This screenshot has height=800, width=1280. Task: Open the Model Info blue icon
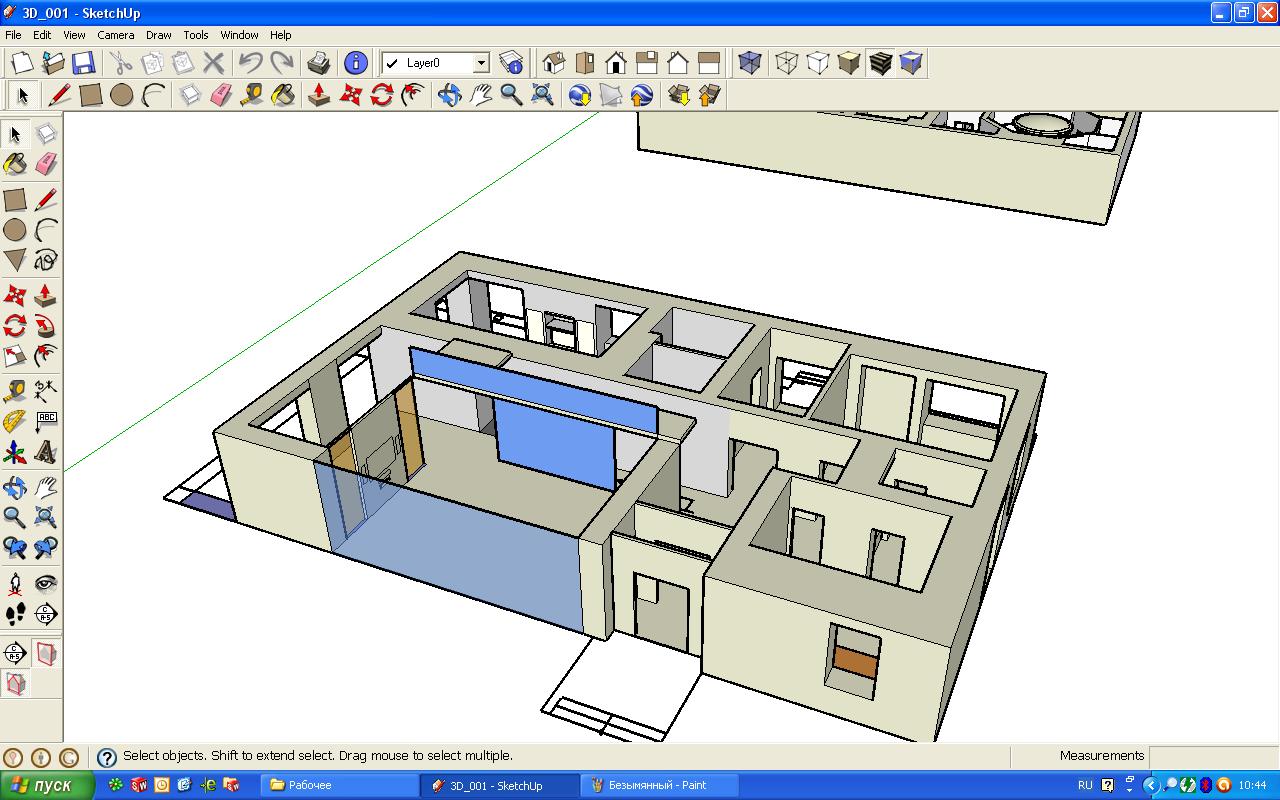click(x=355, y=63)
